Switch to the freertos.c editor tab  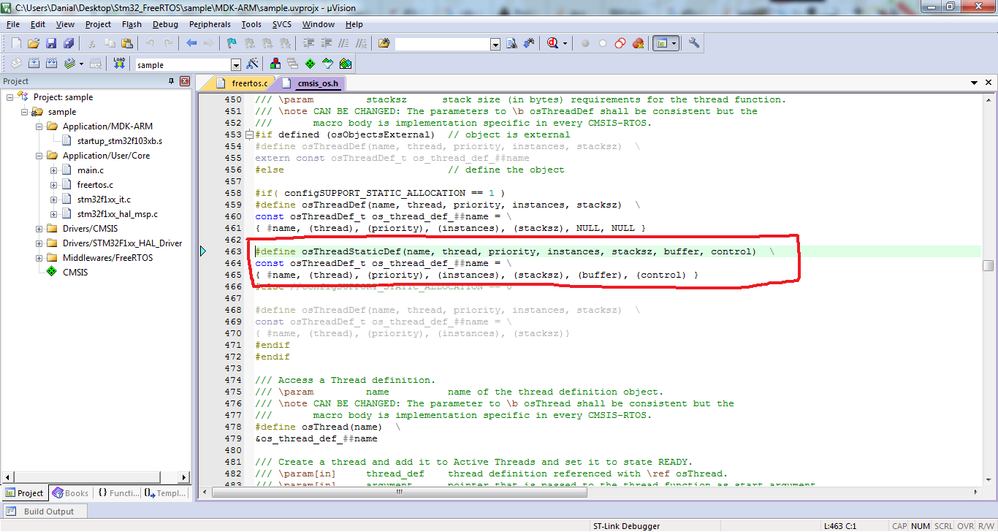(x=243, y=83)
